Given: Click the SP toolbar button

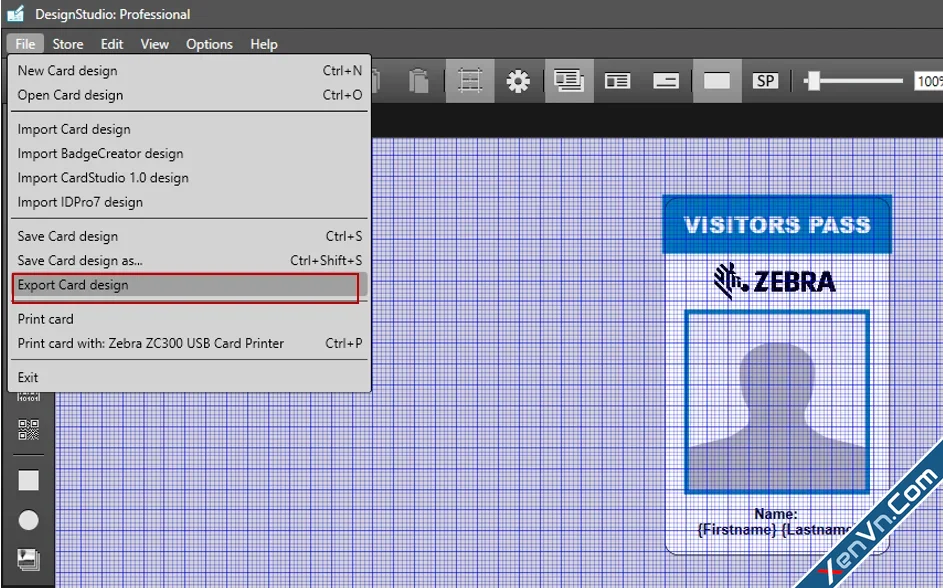Looking at the screenshot, I should coord(765,81).
